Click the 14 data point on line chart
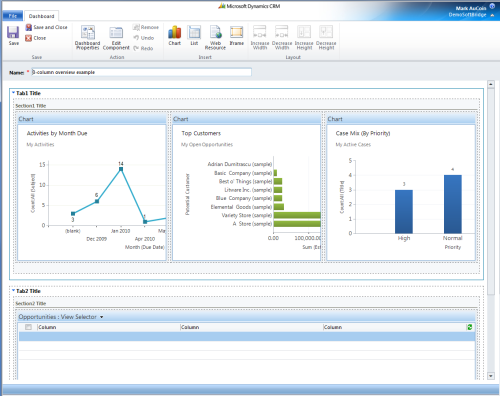Screen dimensions: 500x396 [121, 169]
